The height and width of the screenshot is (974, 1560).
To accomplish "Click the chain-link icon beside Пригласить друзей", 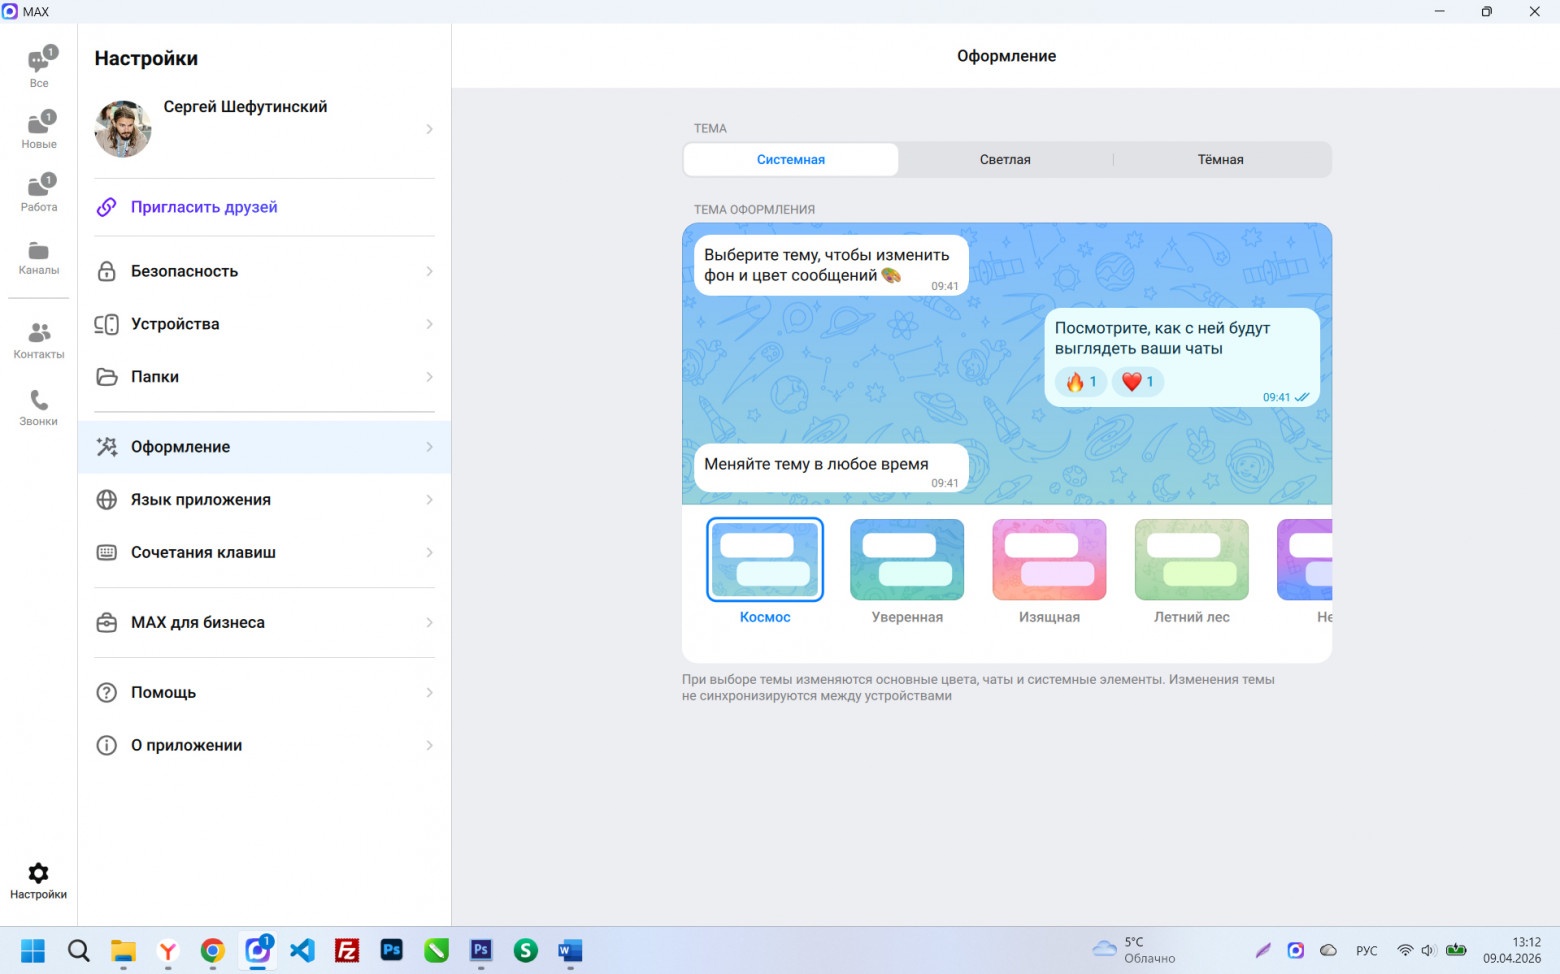I will pyautogui.click(x=106, y=207).
